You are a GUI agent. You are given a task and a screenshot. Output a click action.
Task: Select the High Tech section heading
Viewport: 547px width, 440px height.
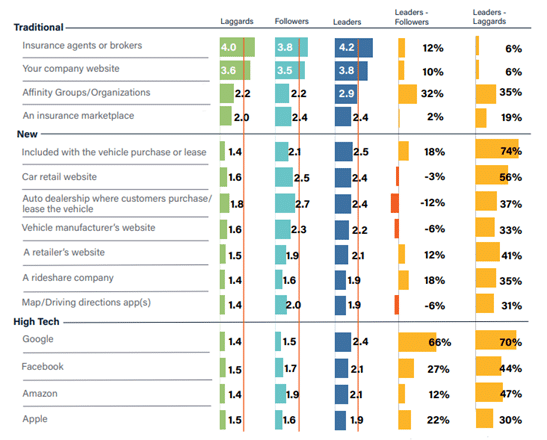click(x=36, y=321)
